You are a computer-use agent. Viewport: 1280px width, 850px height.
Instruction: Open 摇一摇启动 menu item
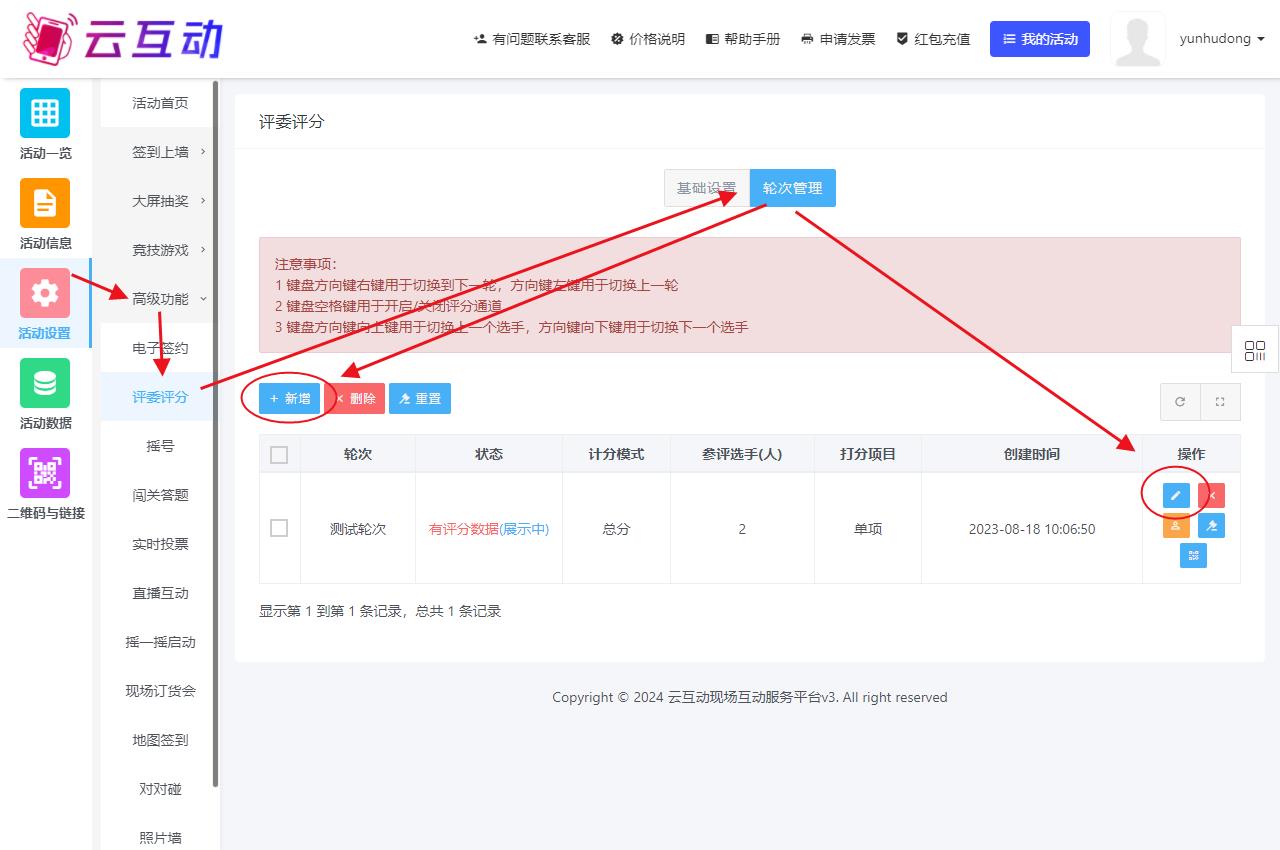159,642
